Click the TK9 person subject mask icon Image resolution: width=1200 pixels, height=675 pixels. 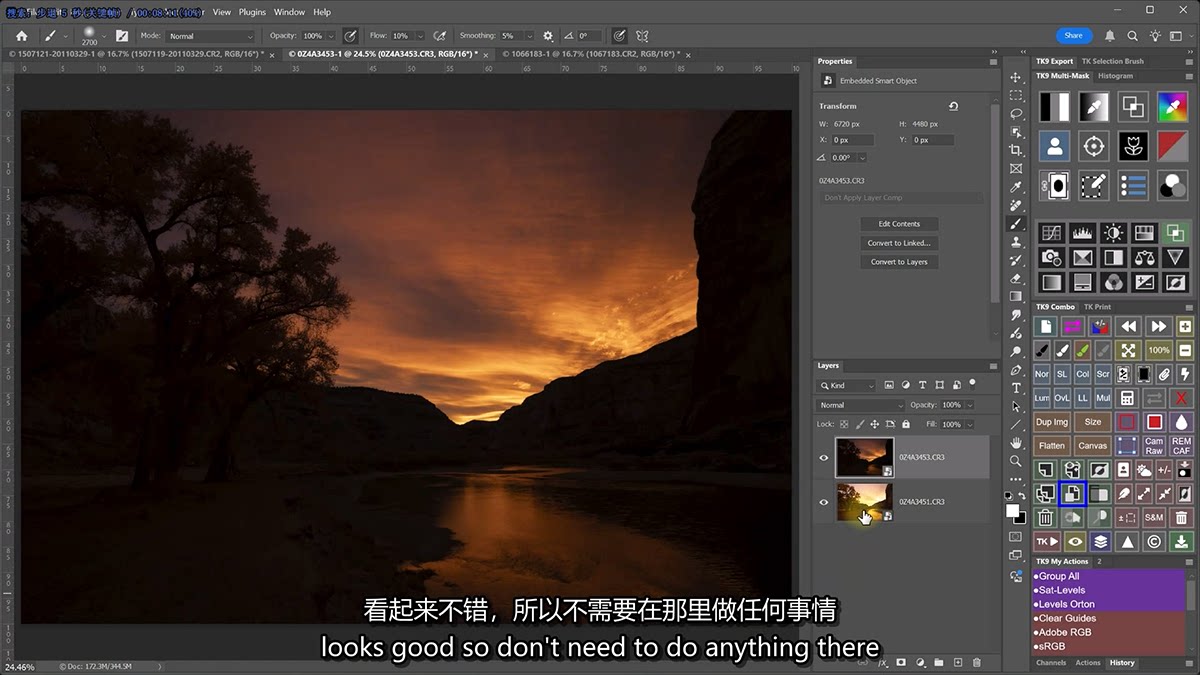1054,146
